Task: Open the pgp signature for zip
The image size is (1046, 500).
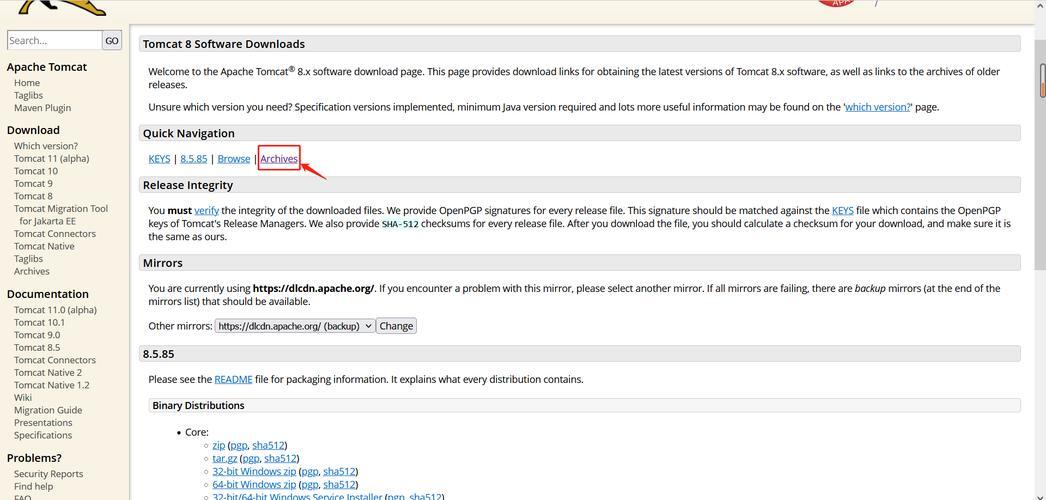Action: coord(239,445)
